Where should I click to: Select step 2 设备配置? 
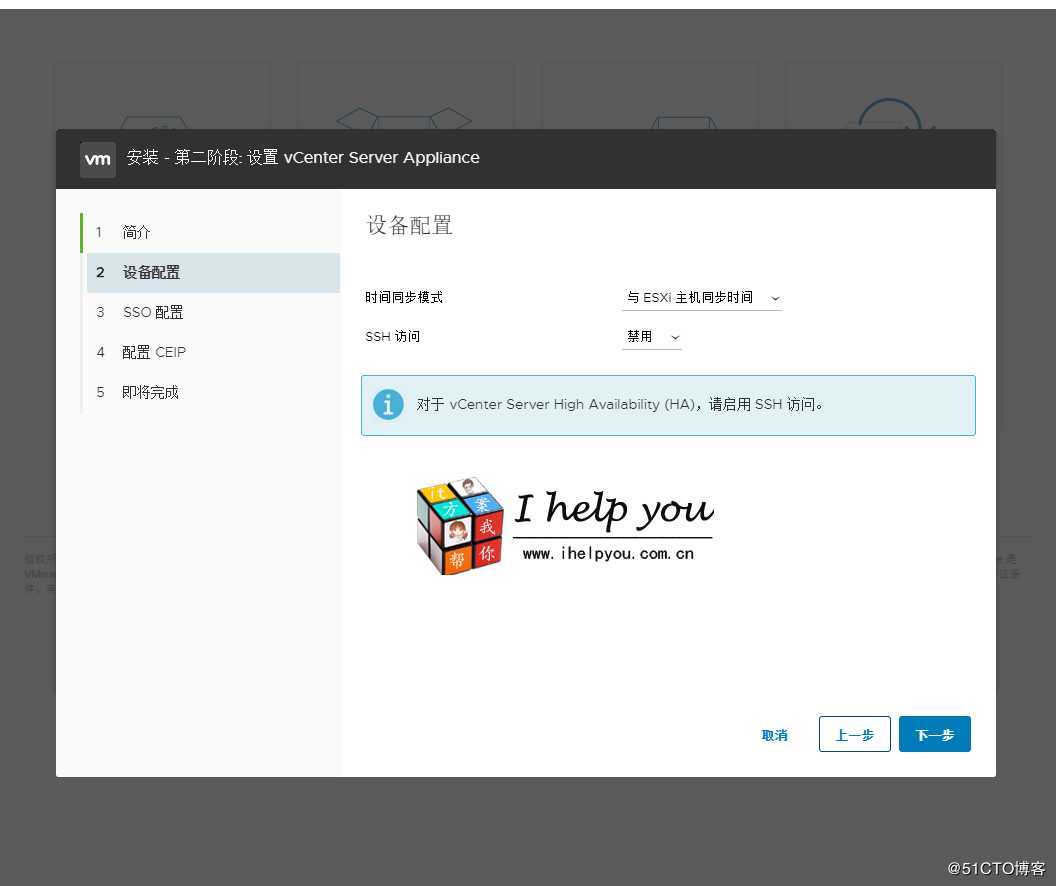[213, 273]
